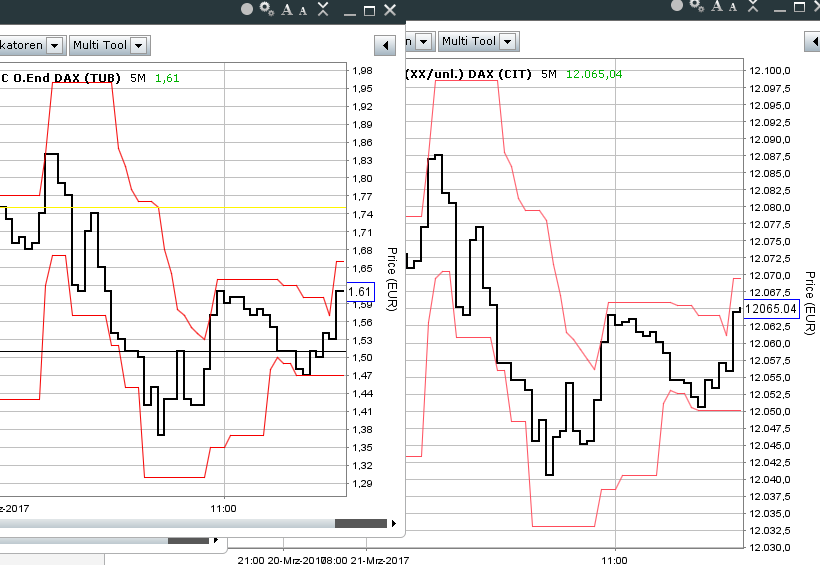This screenshot has width=820, height=565.
Task: Click the TUB chart horizontal scrollbar thumb
Action: (x=361, y=523)
